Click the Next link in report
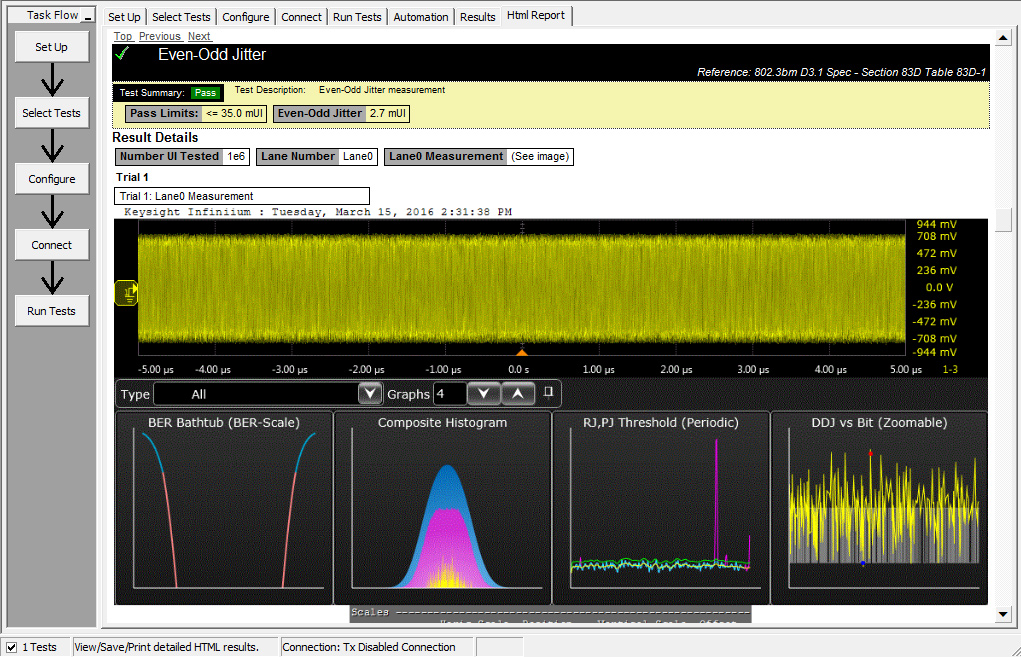This screenshot has height=657, width=1021. click(199, 36)
